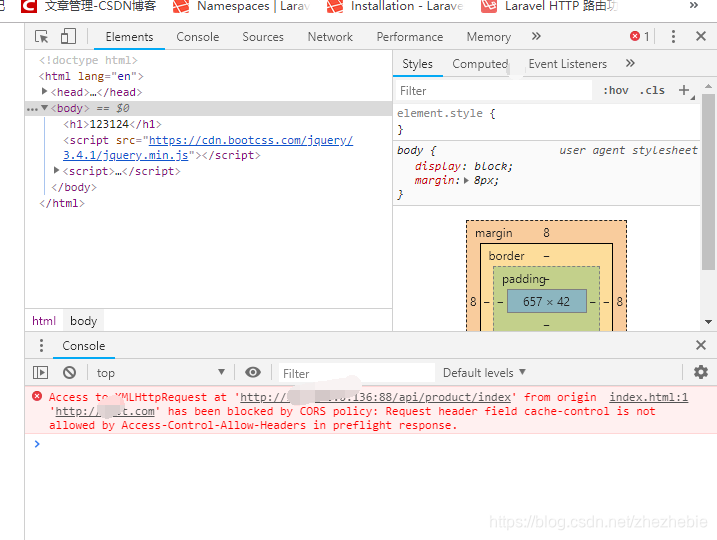Open the Network tab

330,37
